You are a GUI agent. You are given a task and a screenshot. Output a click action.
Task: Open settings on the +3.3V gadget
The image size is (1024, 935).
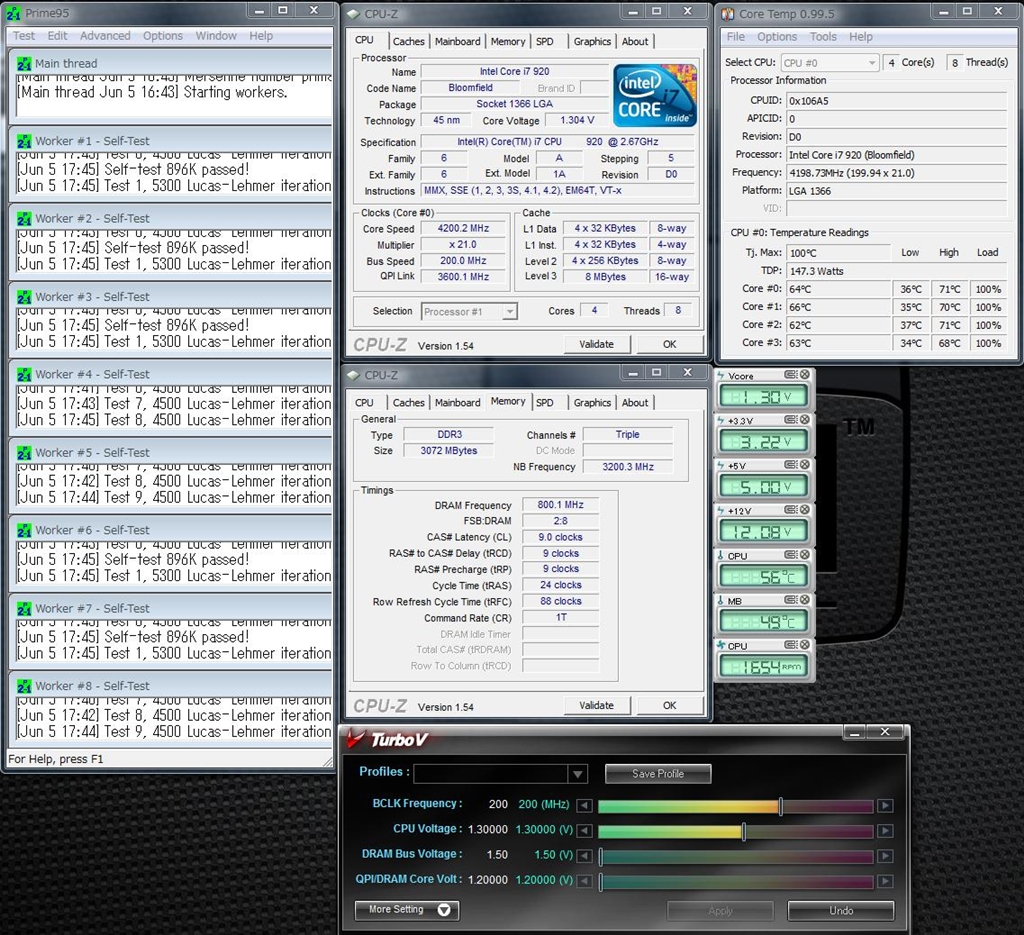coord(791,420)
